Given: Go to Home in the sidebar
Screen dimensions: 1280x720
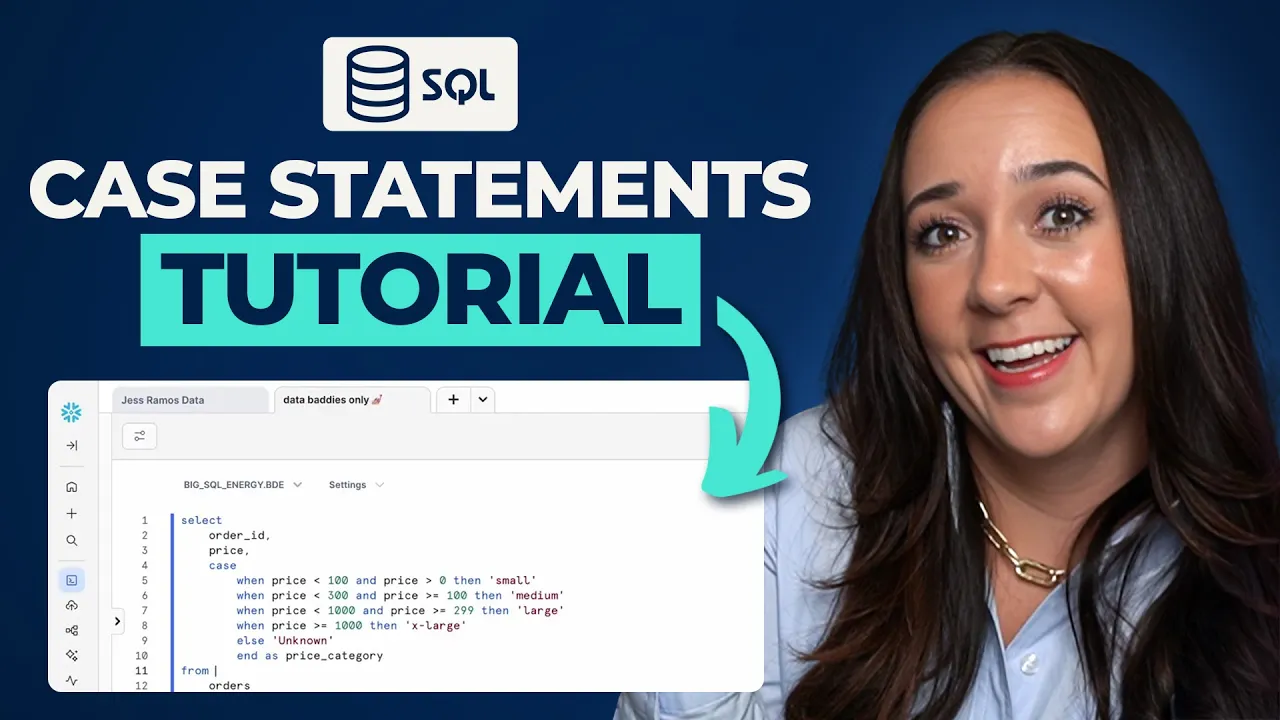Looking at the screenshot, I should [x=71, y=487].
